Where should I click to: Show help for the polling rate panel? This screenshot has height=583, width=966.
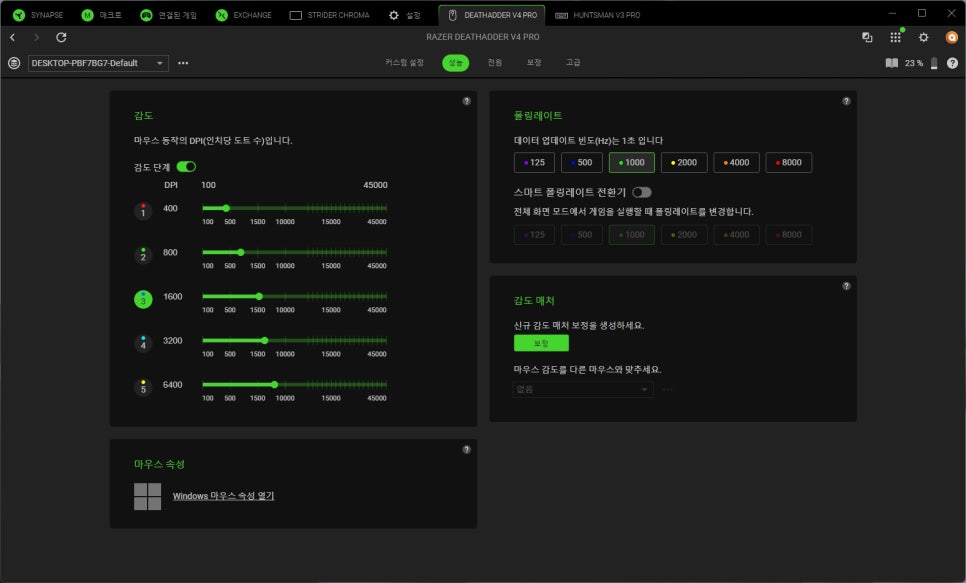pos(846,101)
